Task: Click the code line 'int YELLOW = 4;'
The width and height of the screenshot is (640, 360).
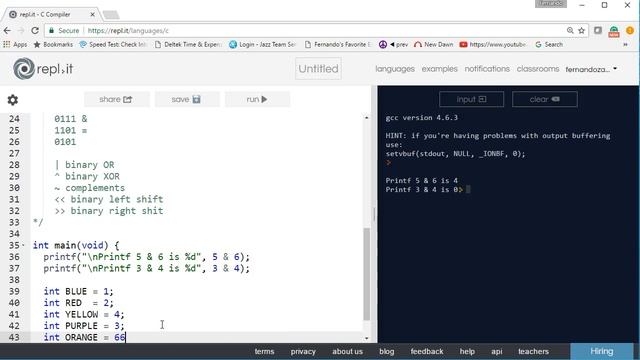Action: click(84, 314)
